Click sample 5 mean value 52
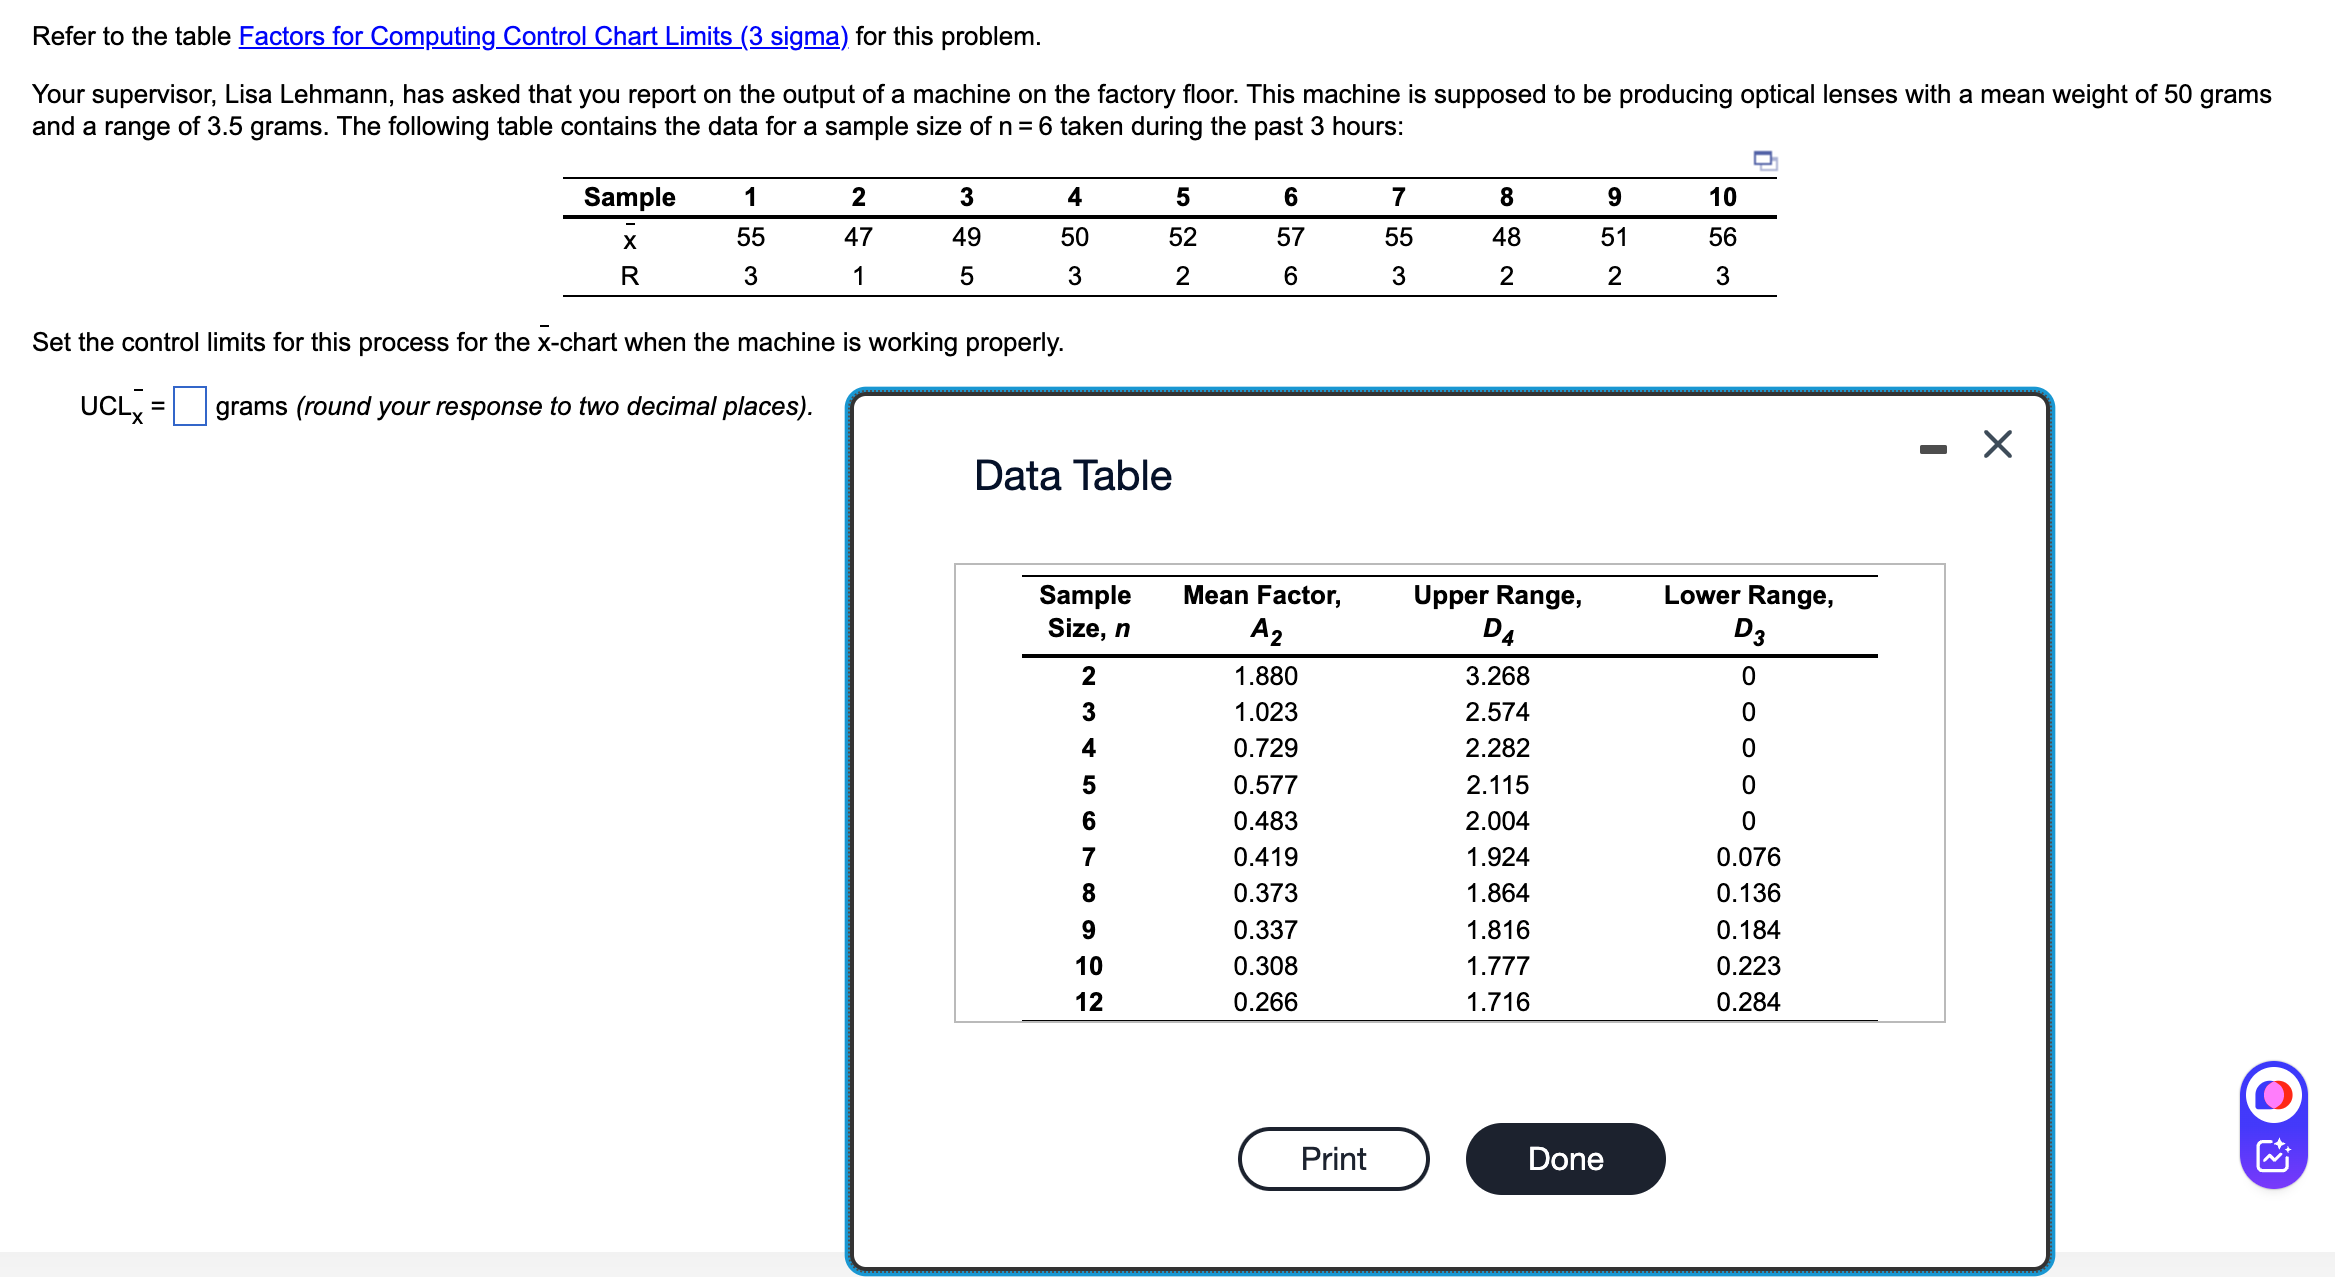 [x=1182, y=237]
